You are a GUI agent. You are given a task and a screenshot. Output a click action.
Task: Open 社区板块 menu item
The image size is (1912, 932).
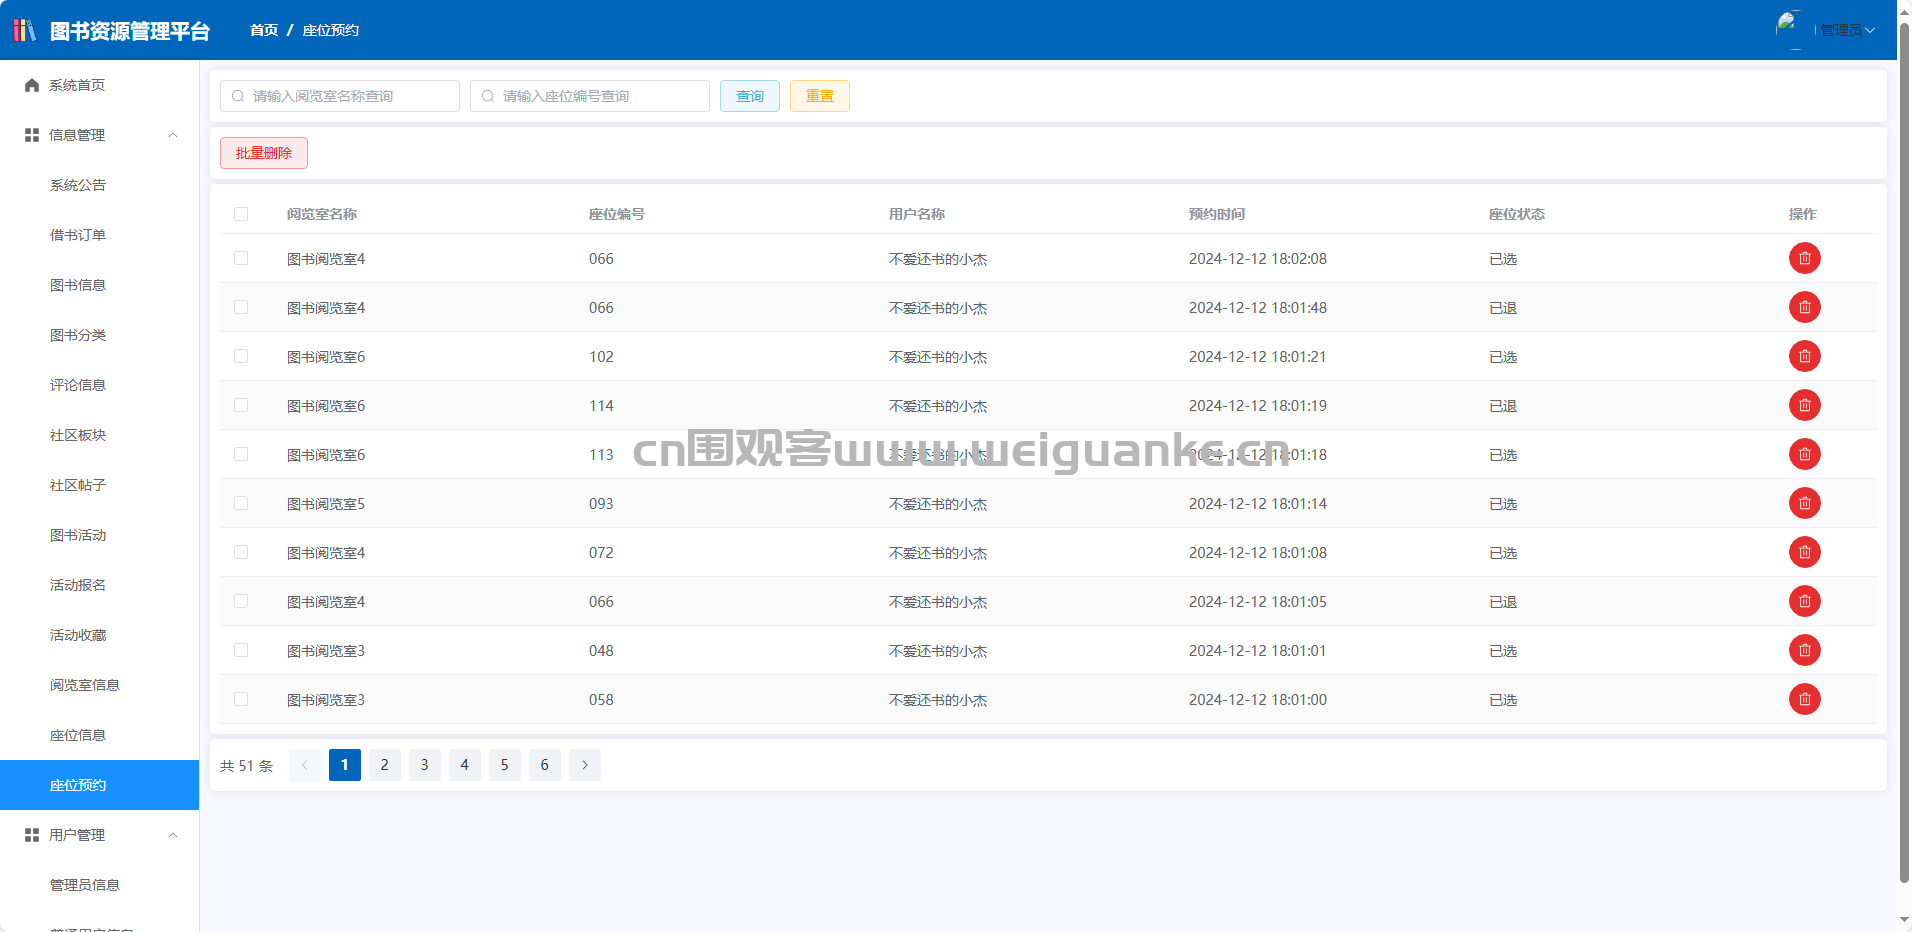100,435
